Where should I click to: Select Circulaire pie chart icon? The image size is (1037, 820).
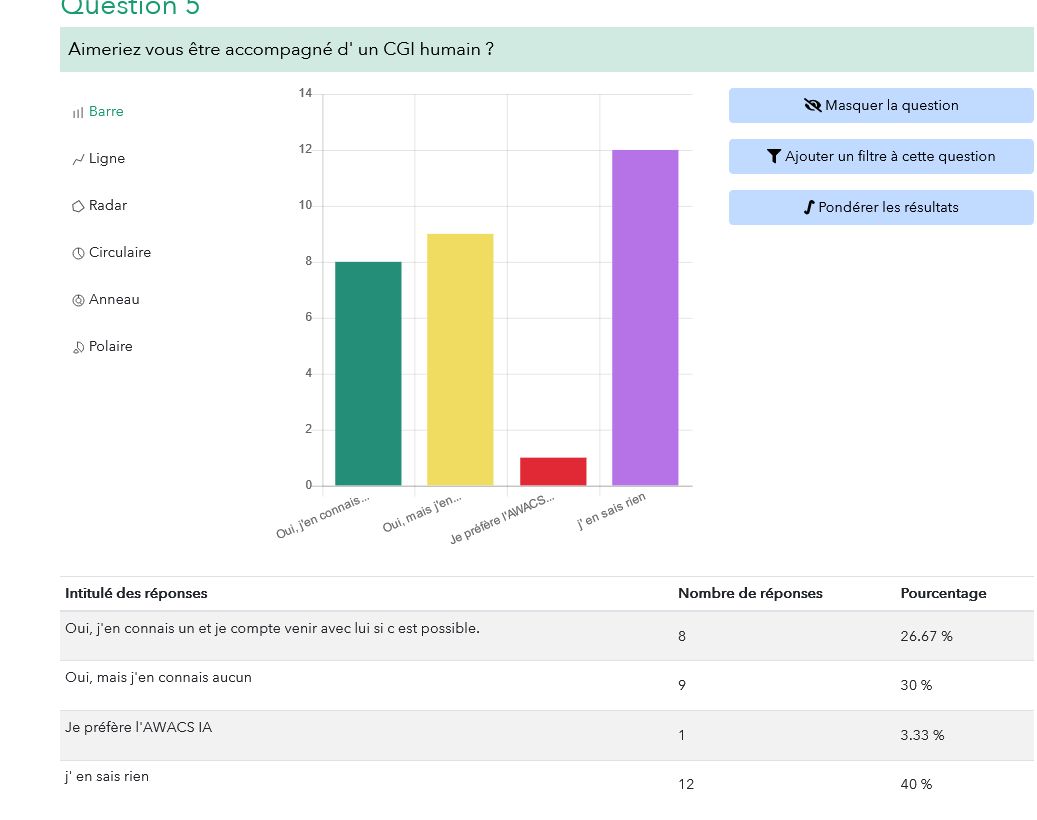tap(78, 254)
